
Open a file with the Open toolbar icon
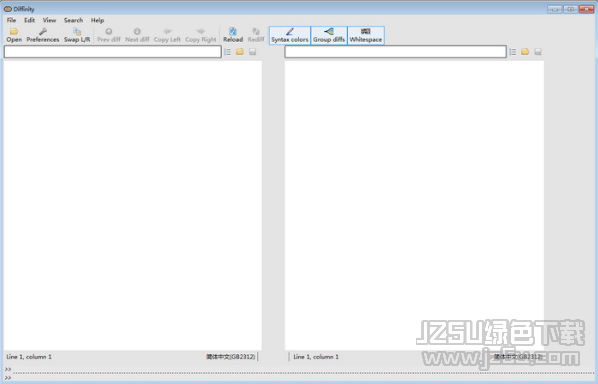[x=14, y=31]
